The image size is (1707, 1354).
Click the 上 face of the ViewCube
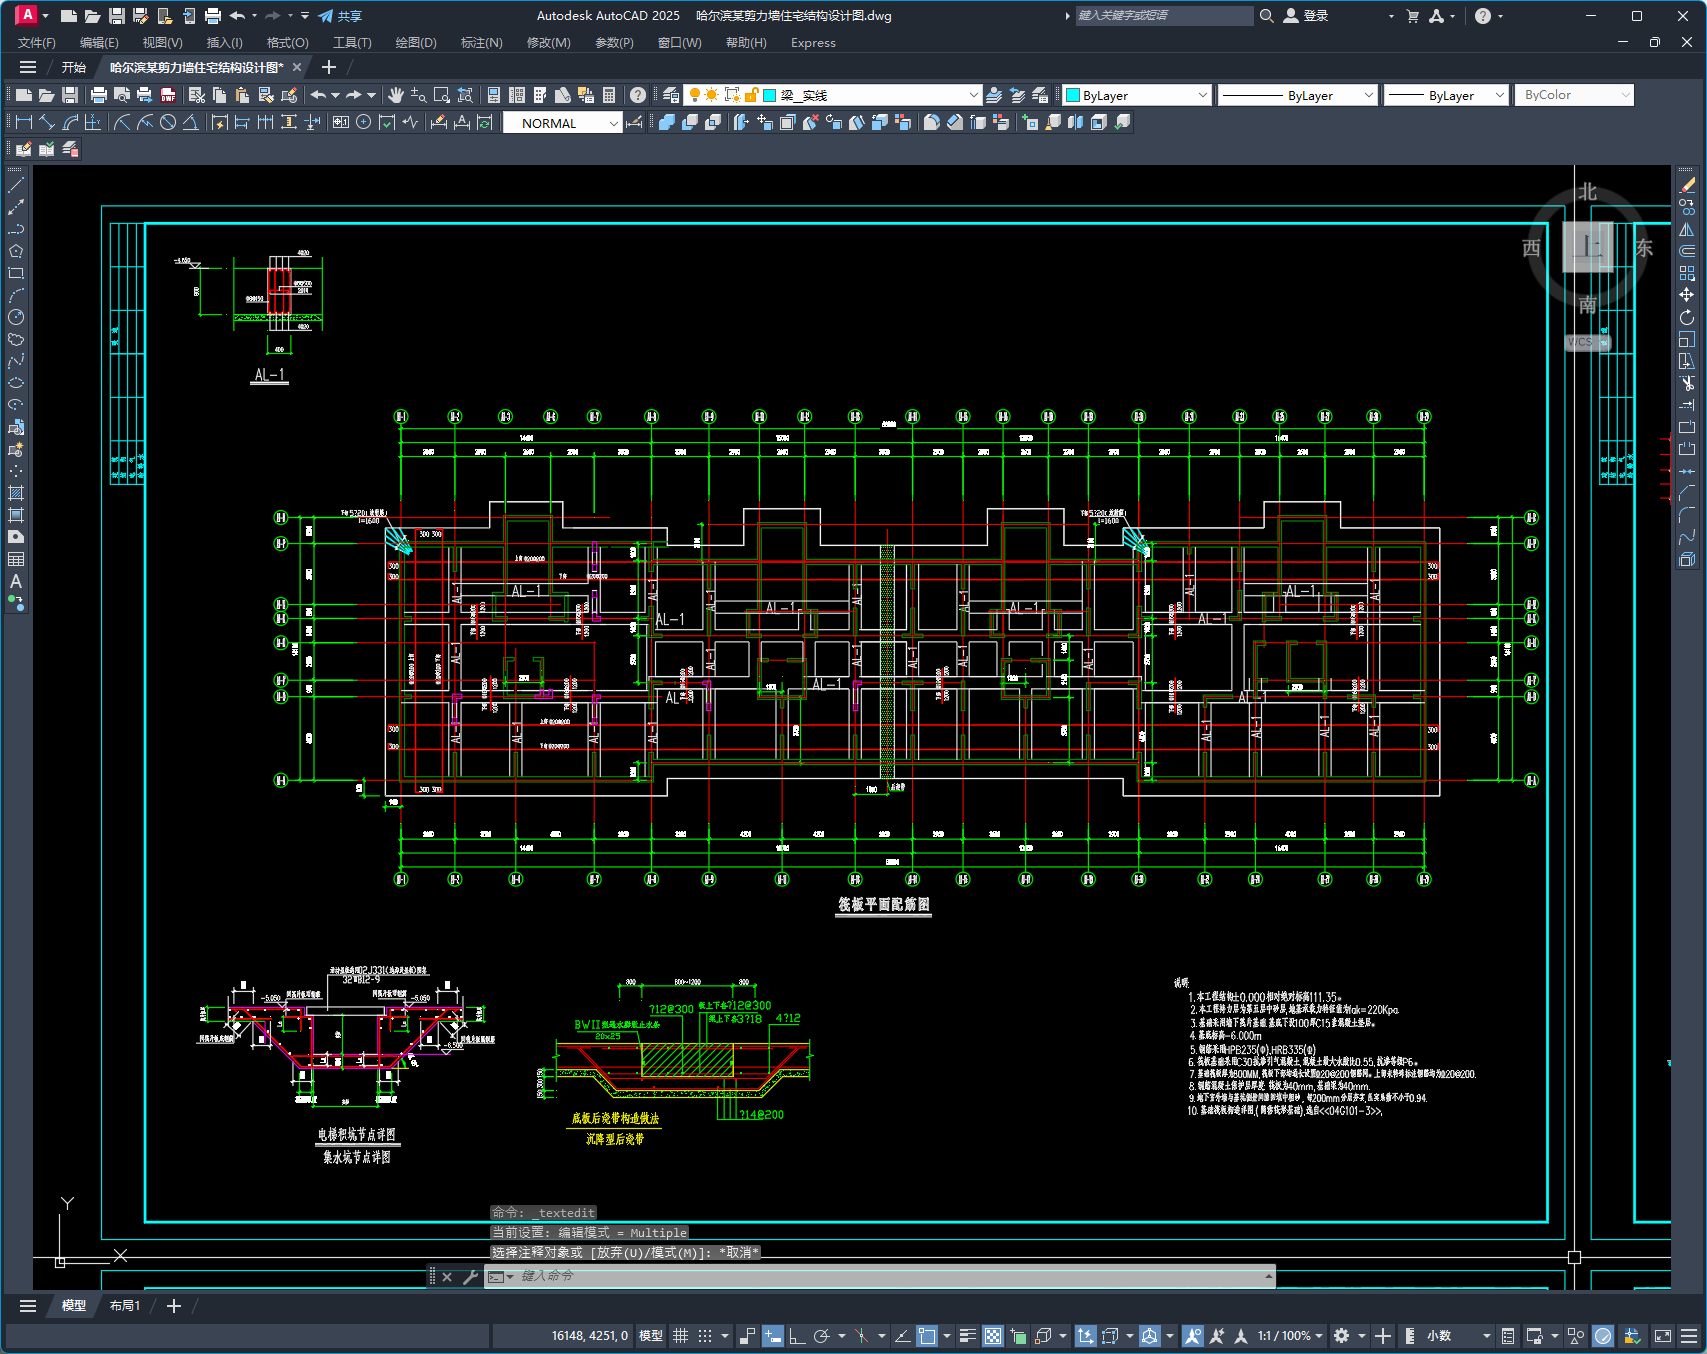(1588, 247)
